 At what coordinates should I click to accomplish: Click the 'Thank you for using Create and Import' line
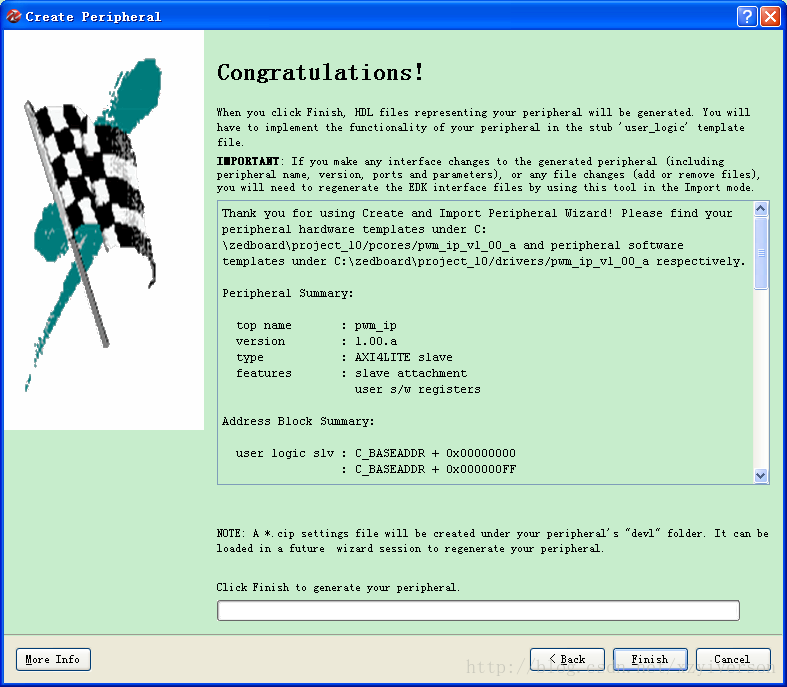tap(477, 213)
